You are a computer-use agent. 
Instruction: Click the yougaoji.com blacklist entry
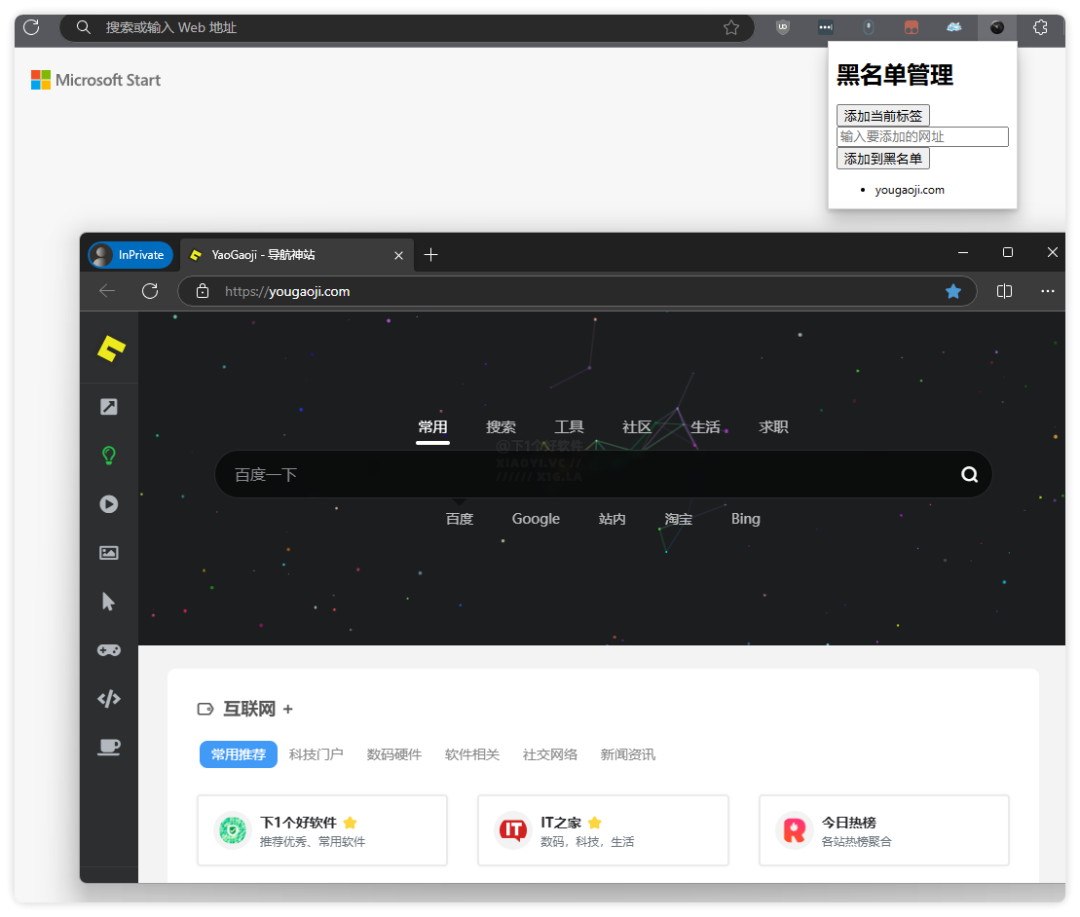click(x=909, y=189)
